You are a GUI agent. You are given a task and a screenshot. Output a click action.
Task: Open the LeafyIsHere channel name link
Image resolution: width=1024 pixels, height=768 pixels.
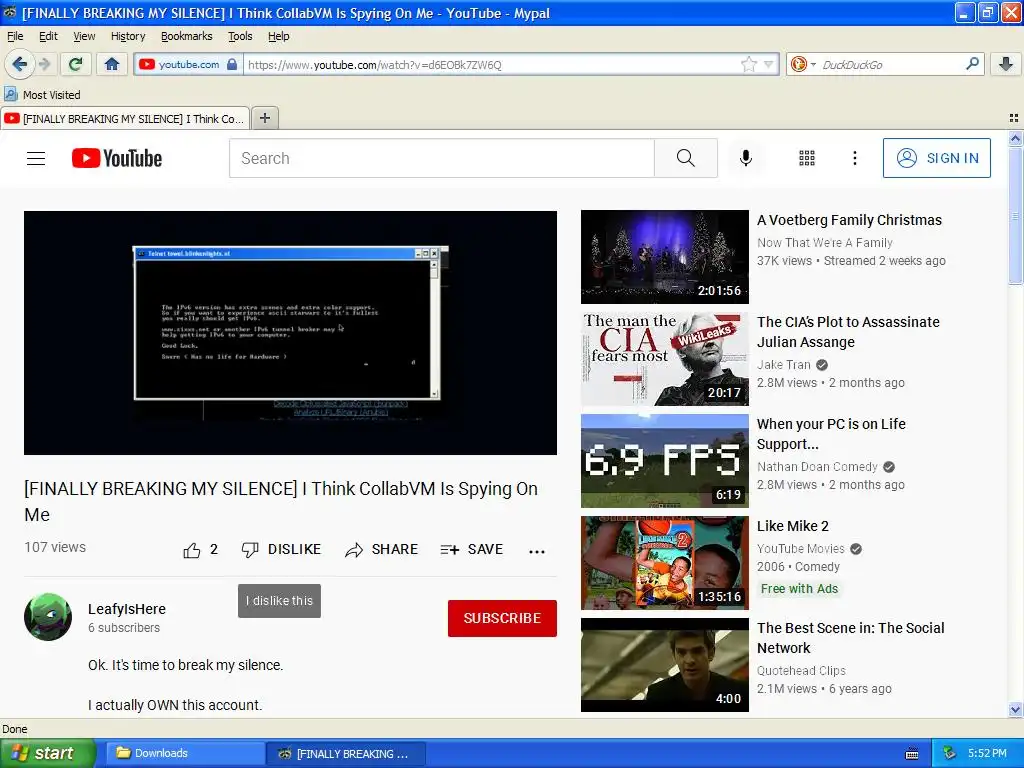coord(127,609)
